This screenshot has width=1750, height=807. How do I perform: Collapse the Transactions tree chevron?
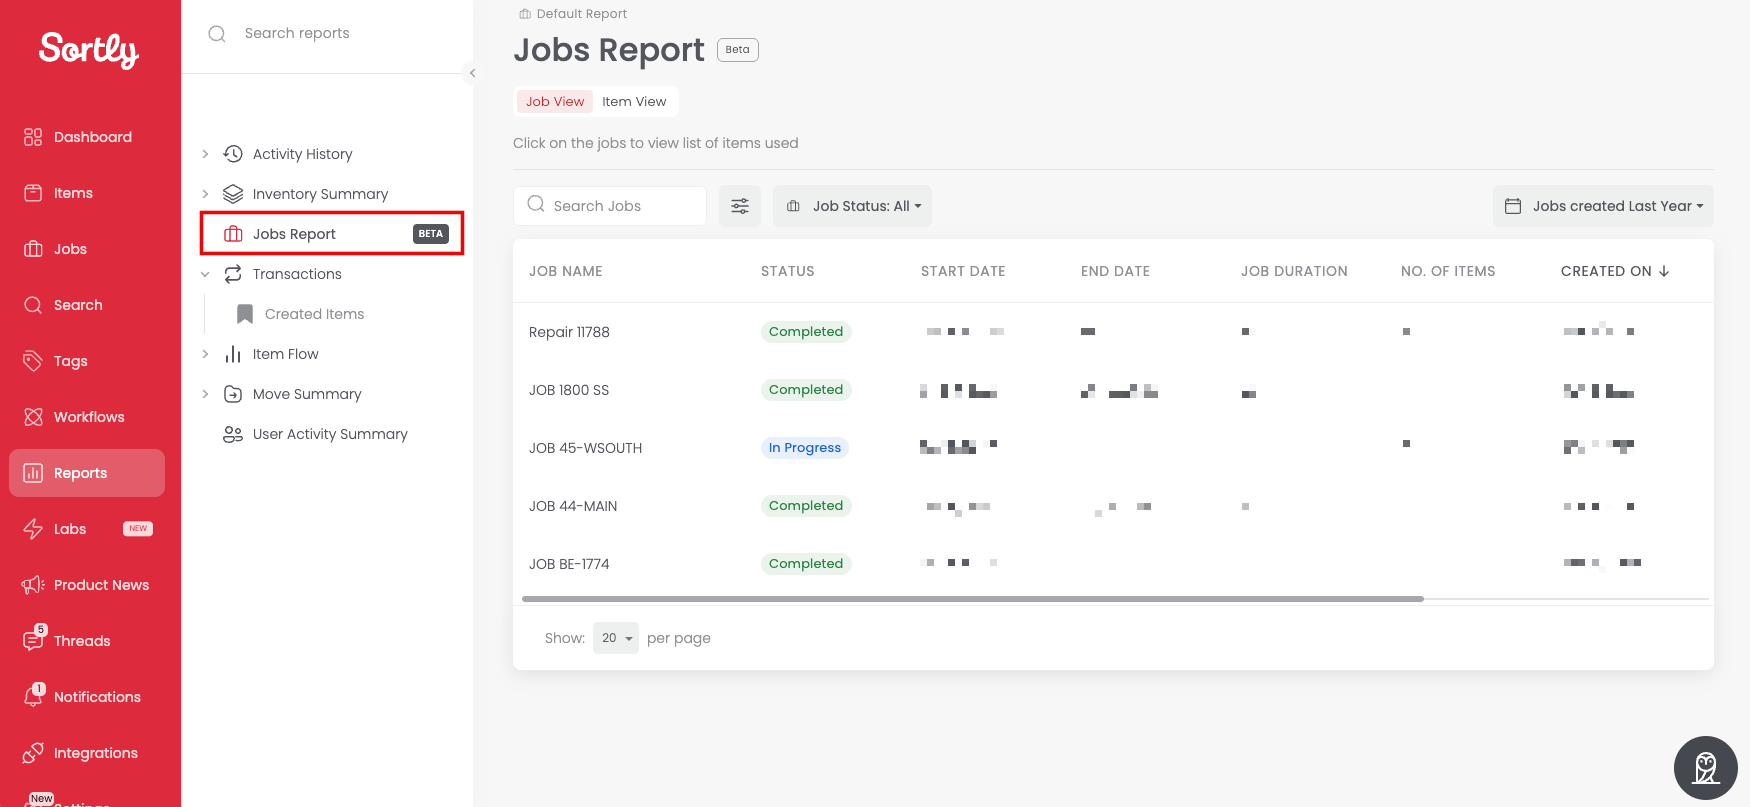(205, 274)
